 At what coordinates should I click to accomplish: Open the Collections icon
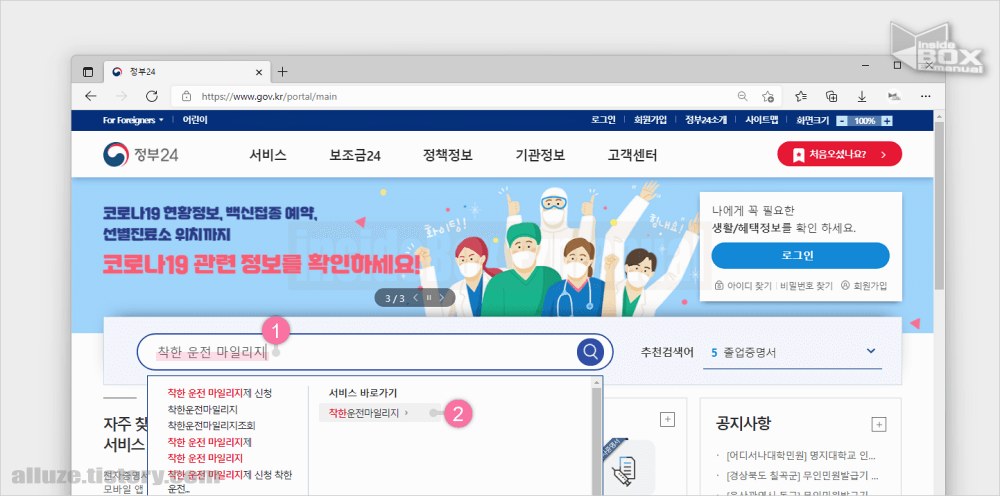click(x=832, y=96)
